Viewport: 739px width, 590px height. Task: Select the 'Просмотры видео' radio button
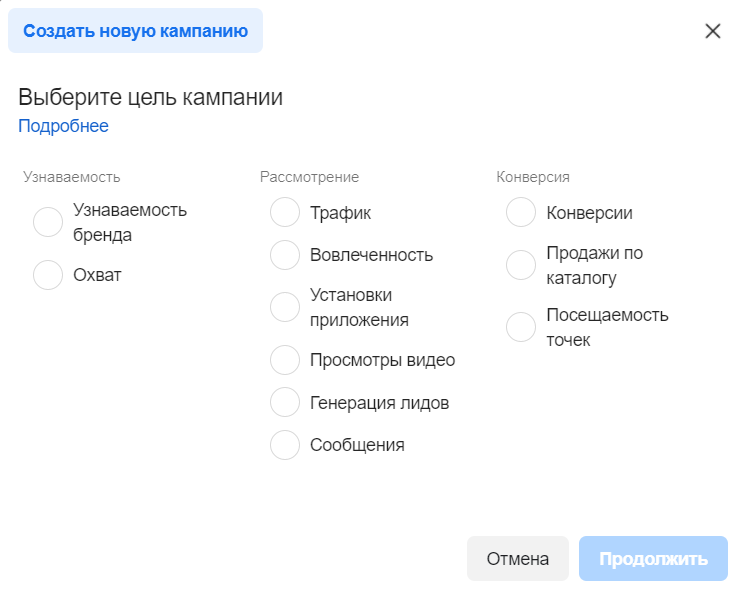(x=285, y=360)
